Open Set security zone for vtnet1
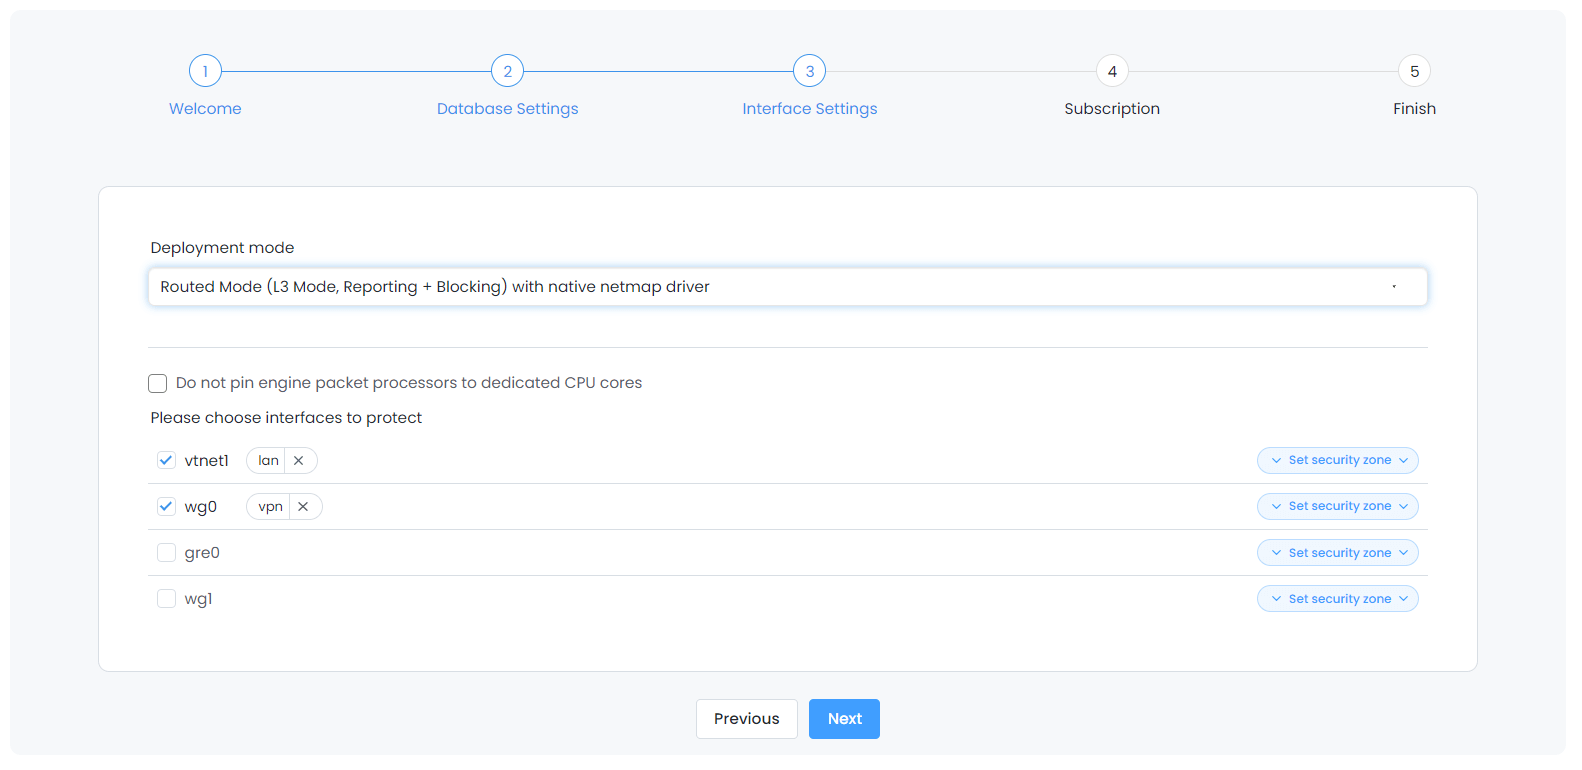The width and height of the screenshot is (1582, 770). (1337, 461)
